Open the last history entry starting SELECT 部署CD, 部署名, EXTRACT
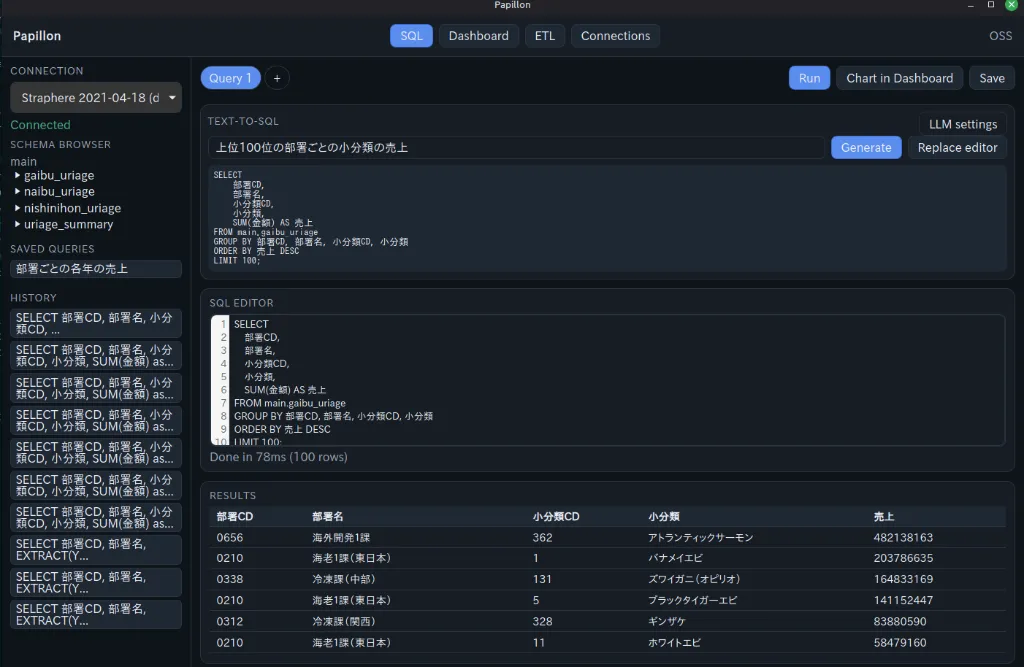1024x667 pixels. (96, 615)
